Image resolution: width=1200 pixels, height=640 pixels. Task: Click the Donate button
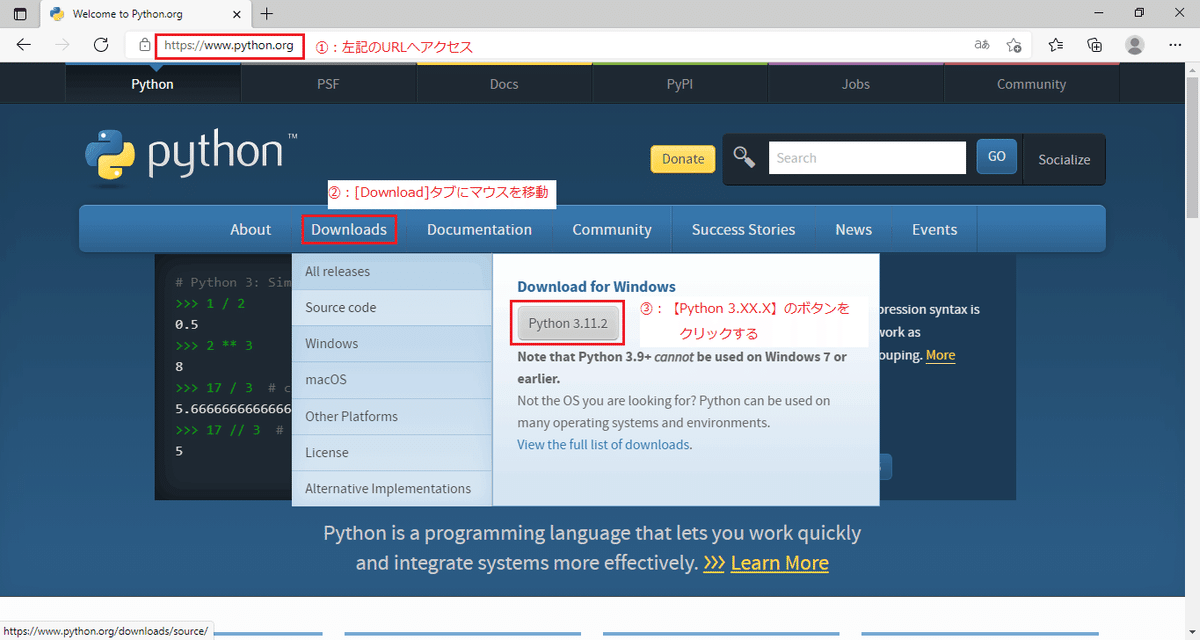pos(683,158)
